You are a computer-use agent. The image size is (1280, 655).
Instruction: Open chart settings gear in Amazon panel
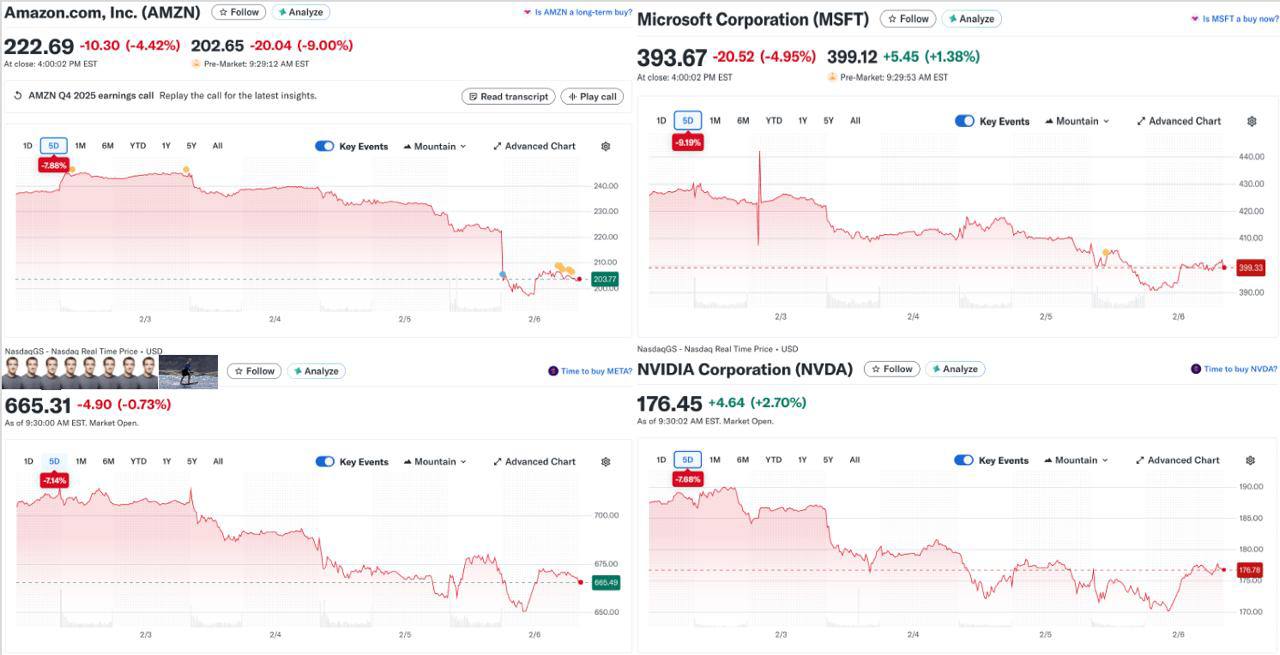pyautogui.click(x=605, y=146)
